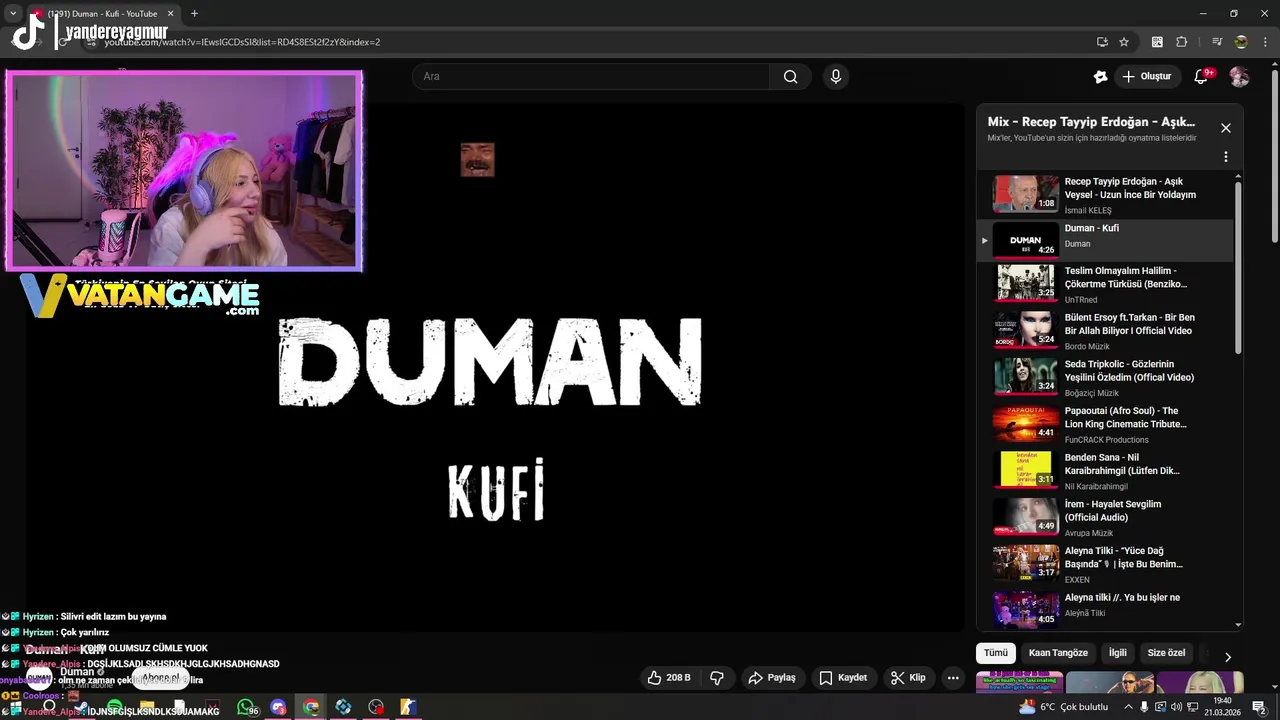The height and width of the screenshot is (720, 1280).
Task: Bookmark this page with the star icon
Action: click(x=1124, y=42)
